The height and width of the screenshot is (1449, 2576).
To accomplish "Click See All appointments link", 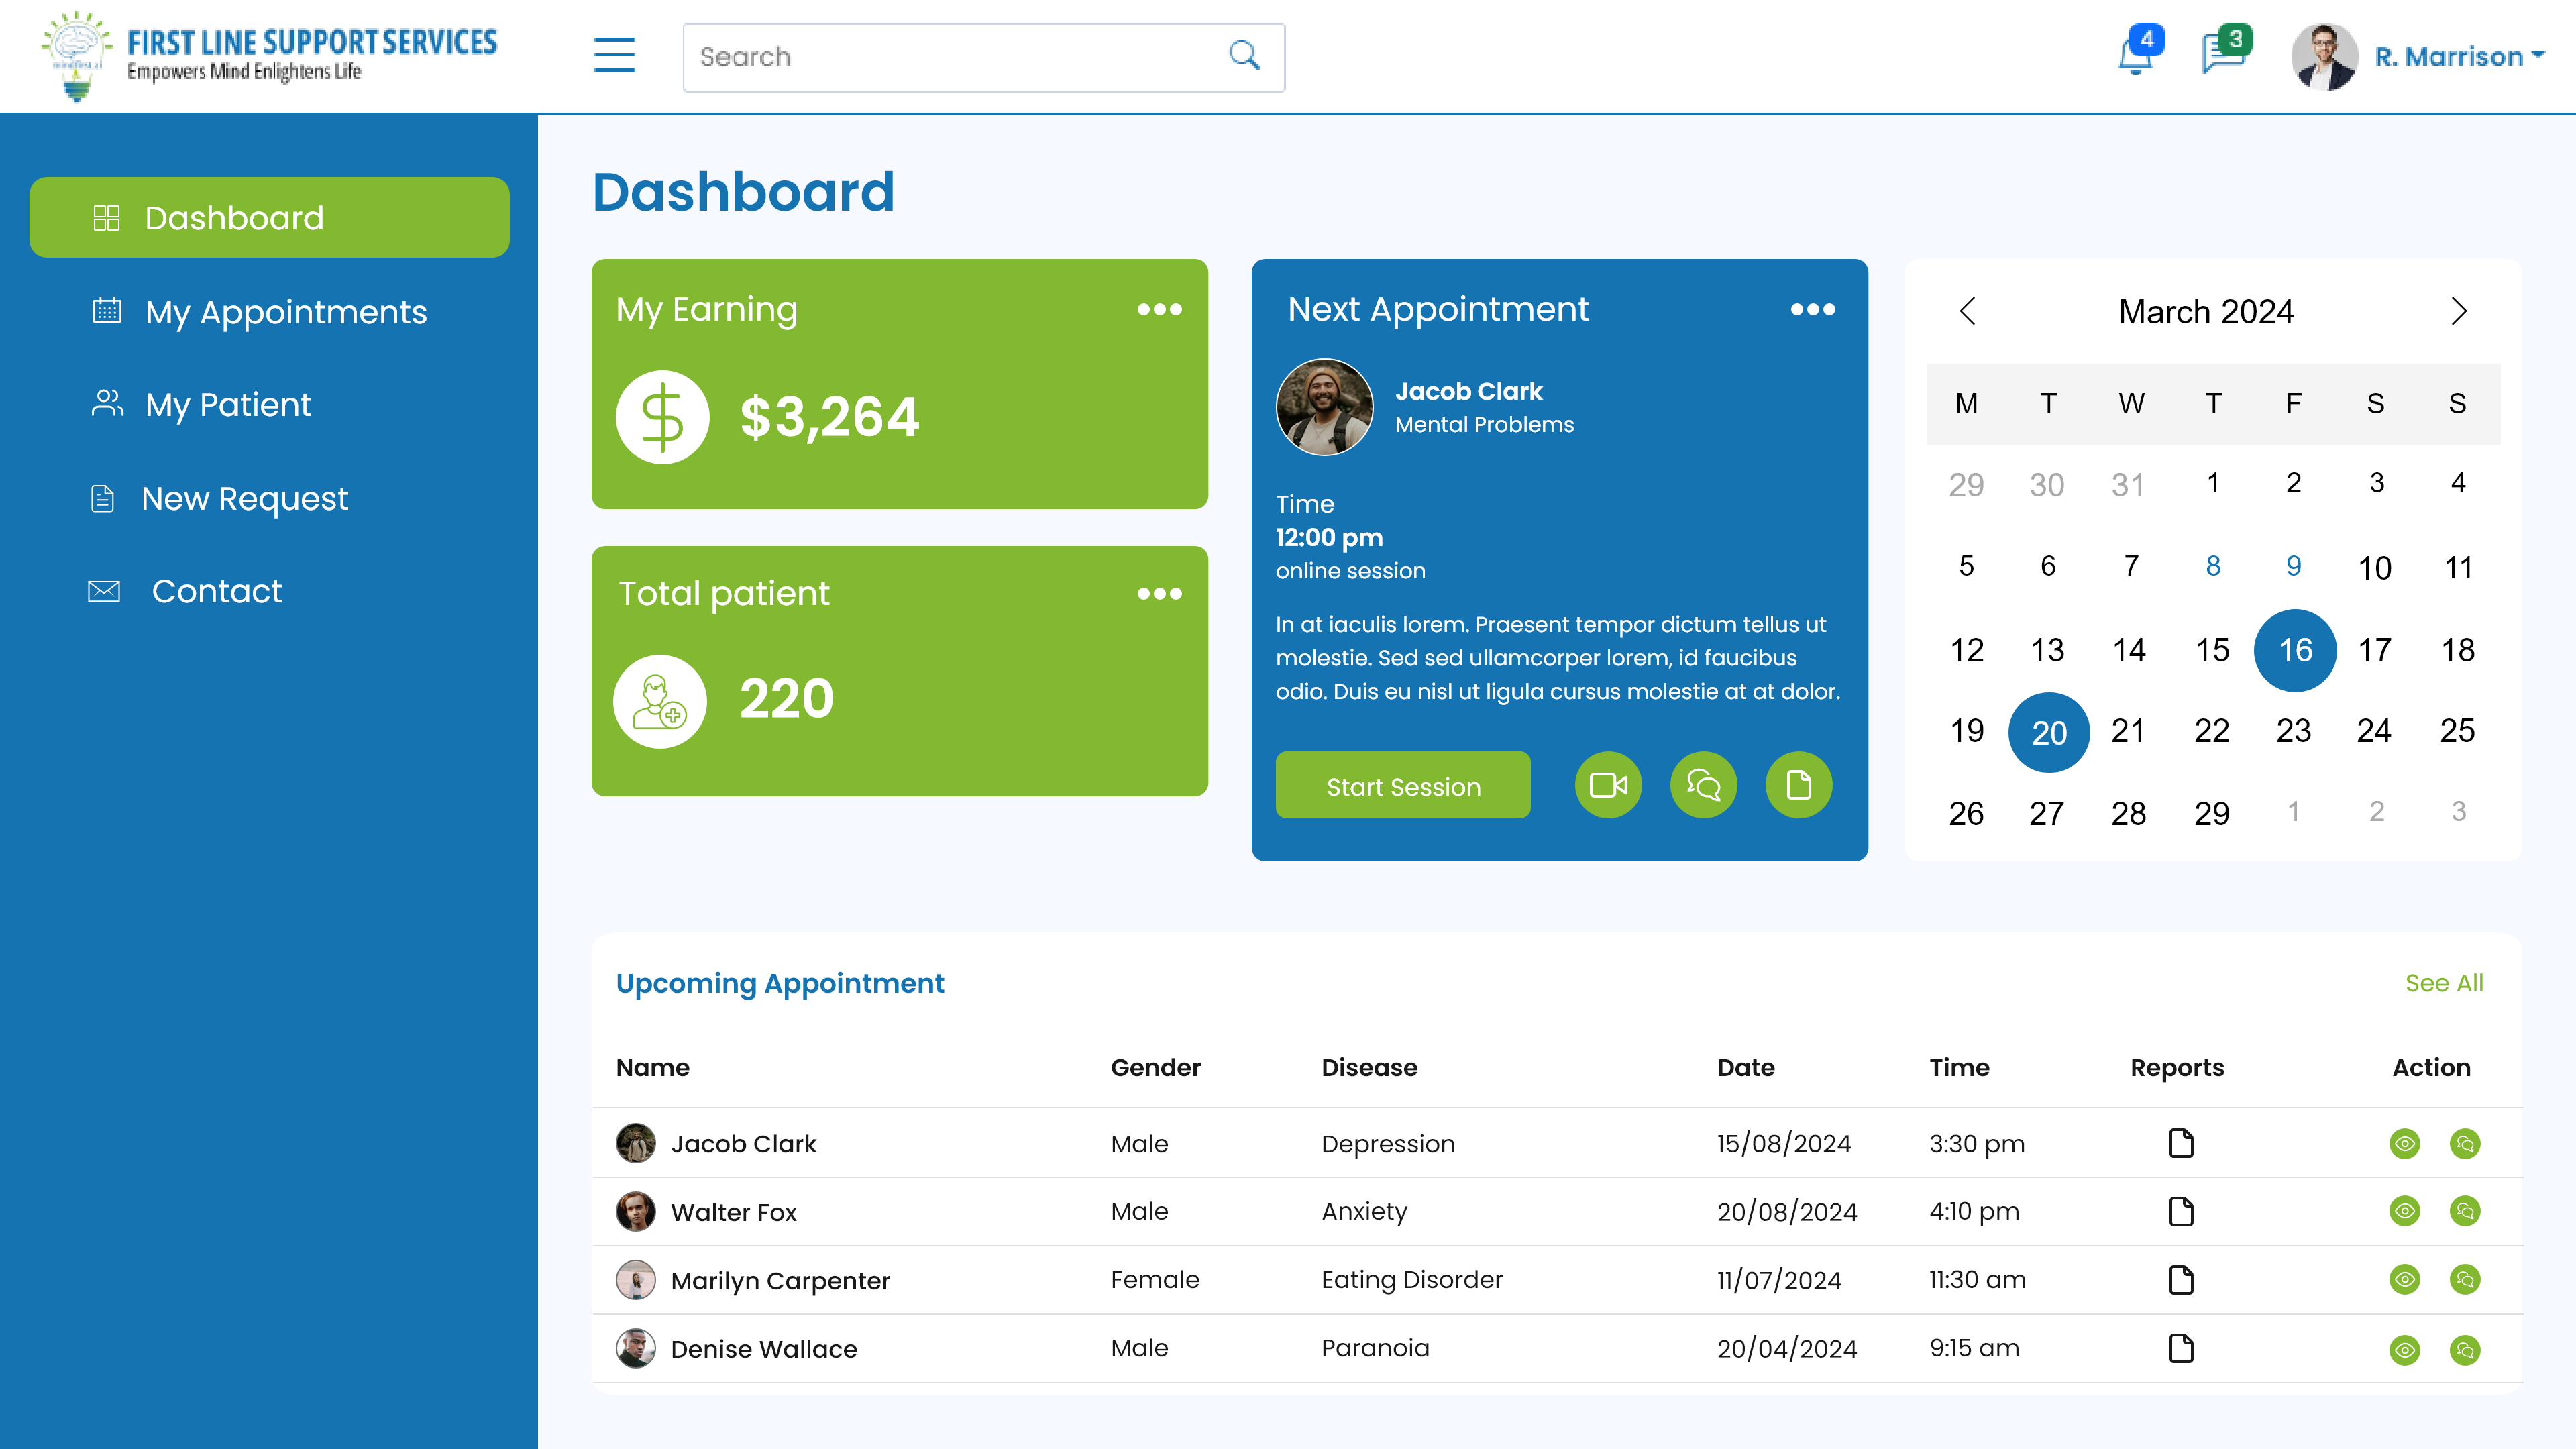I will point(2444,984).
